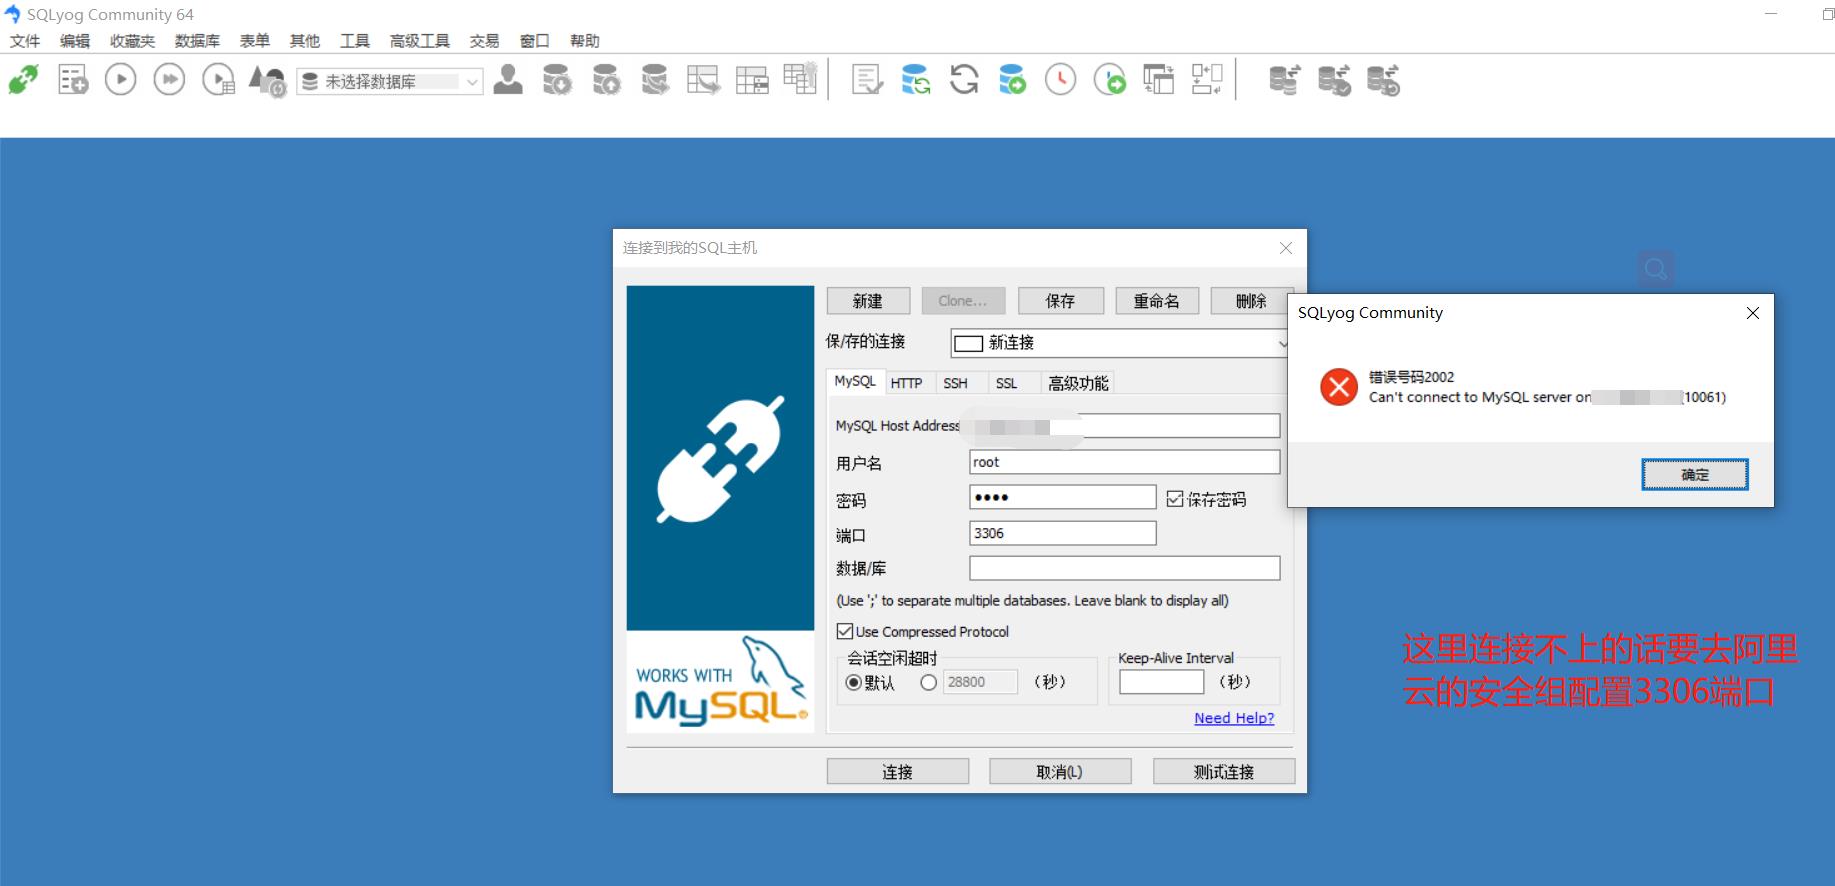Click the 取消(L) button
Screen dimensions: 1835x886
[x=1060, y=771]
